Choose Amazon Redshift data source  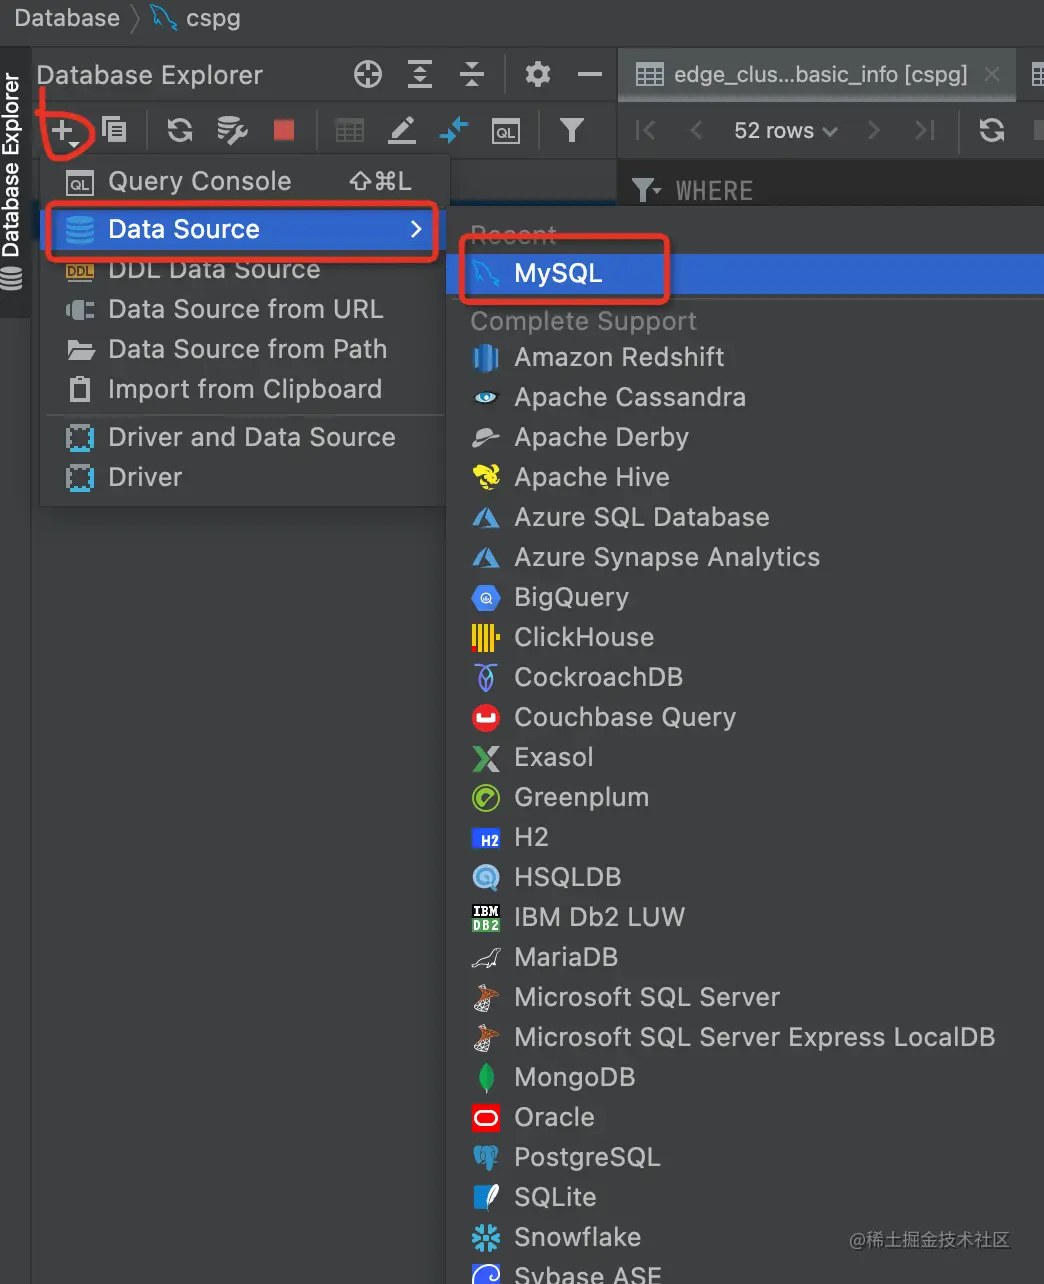[745, 357]
